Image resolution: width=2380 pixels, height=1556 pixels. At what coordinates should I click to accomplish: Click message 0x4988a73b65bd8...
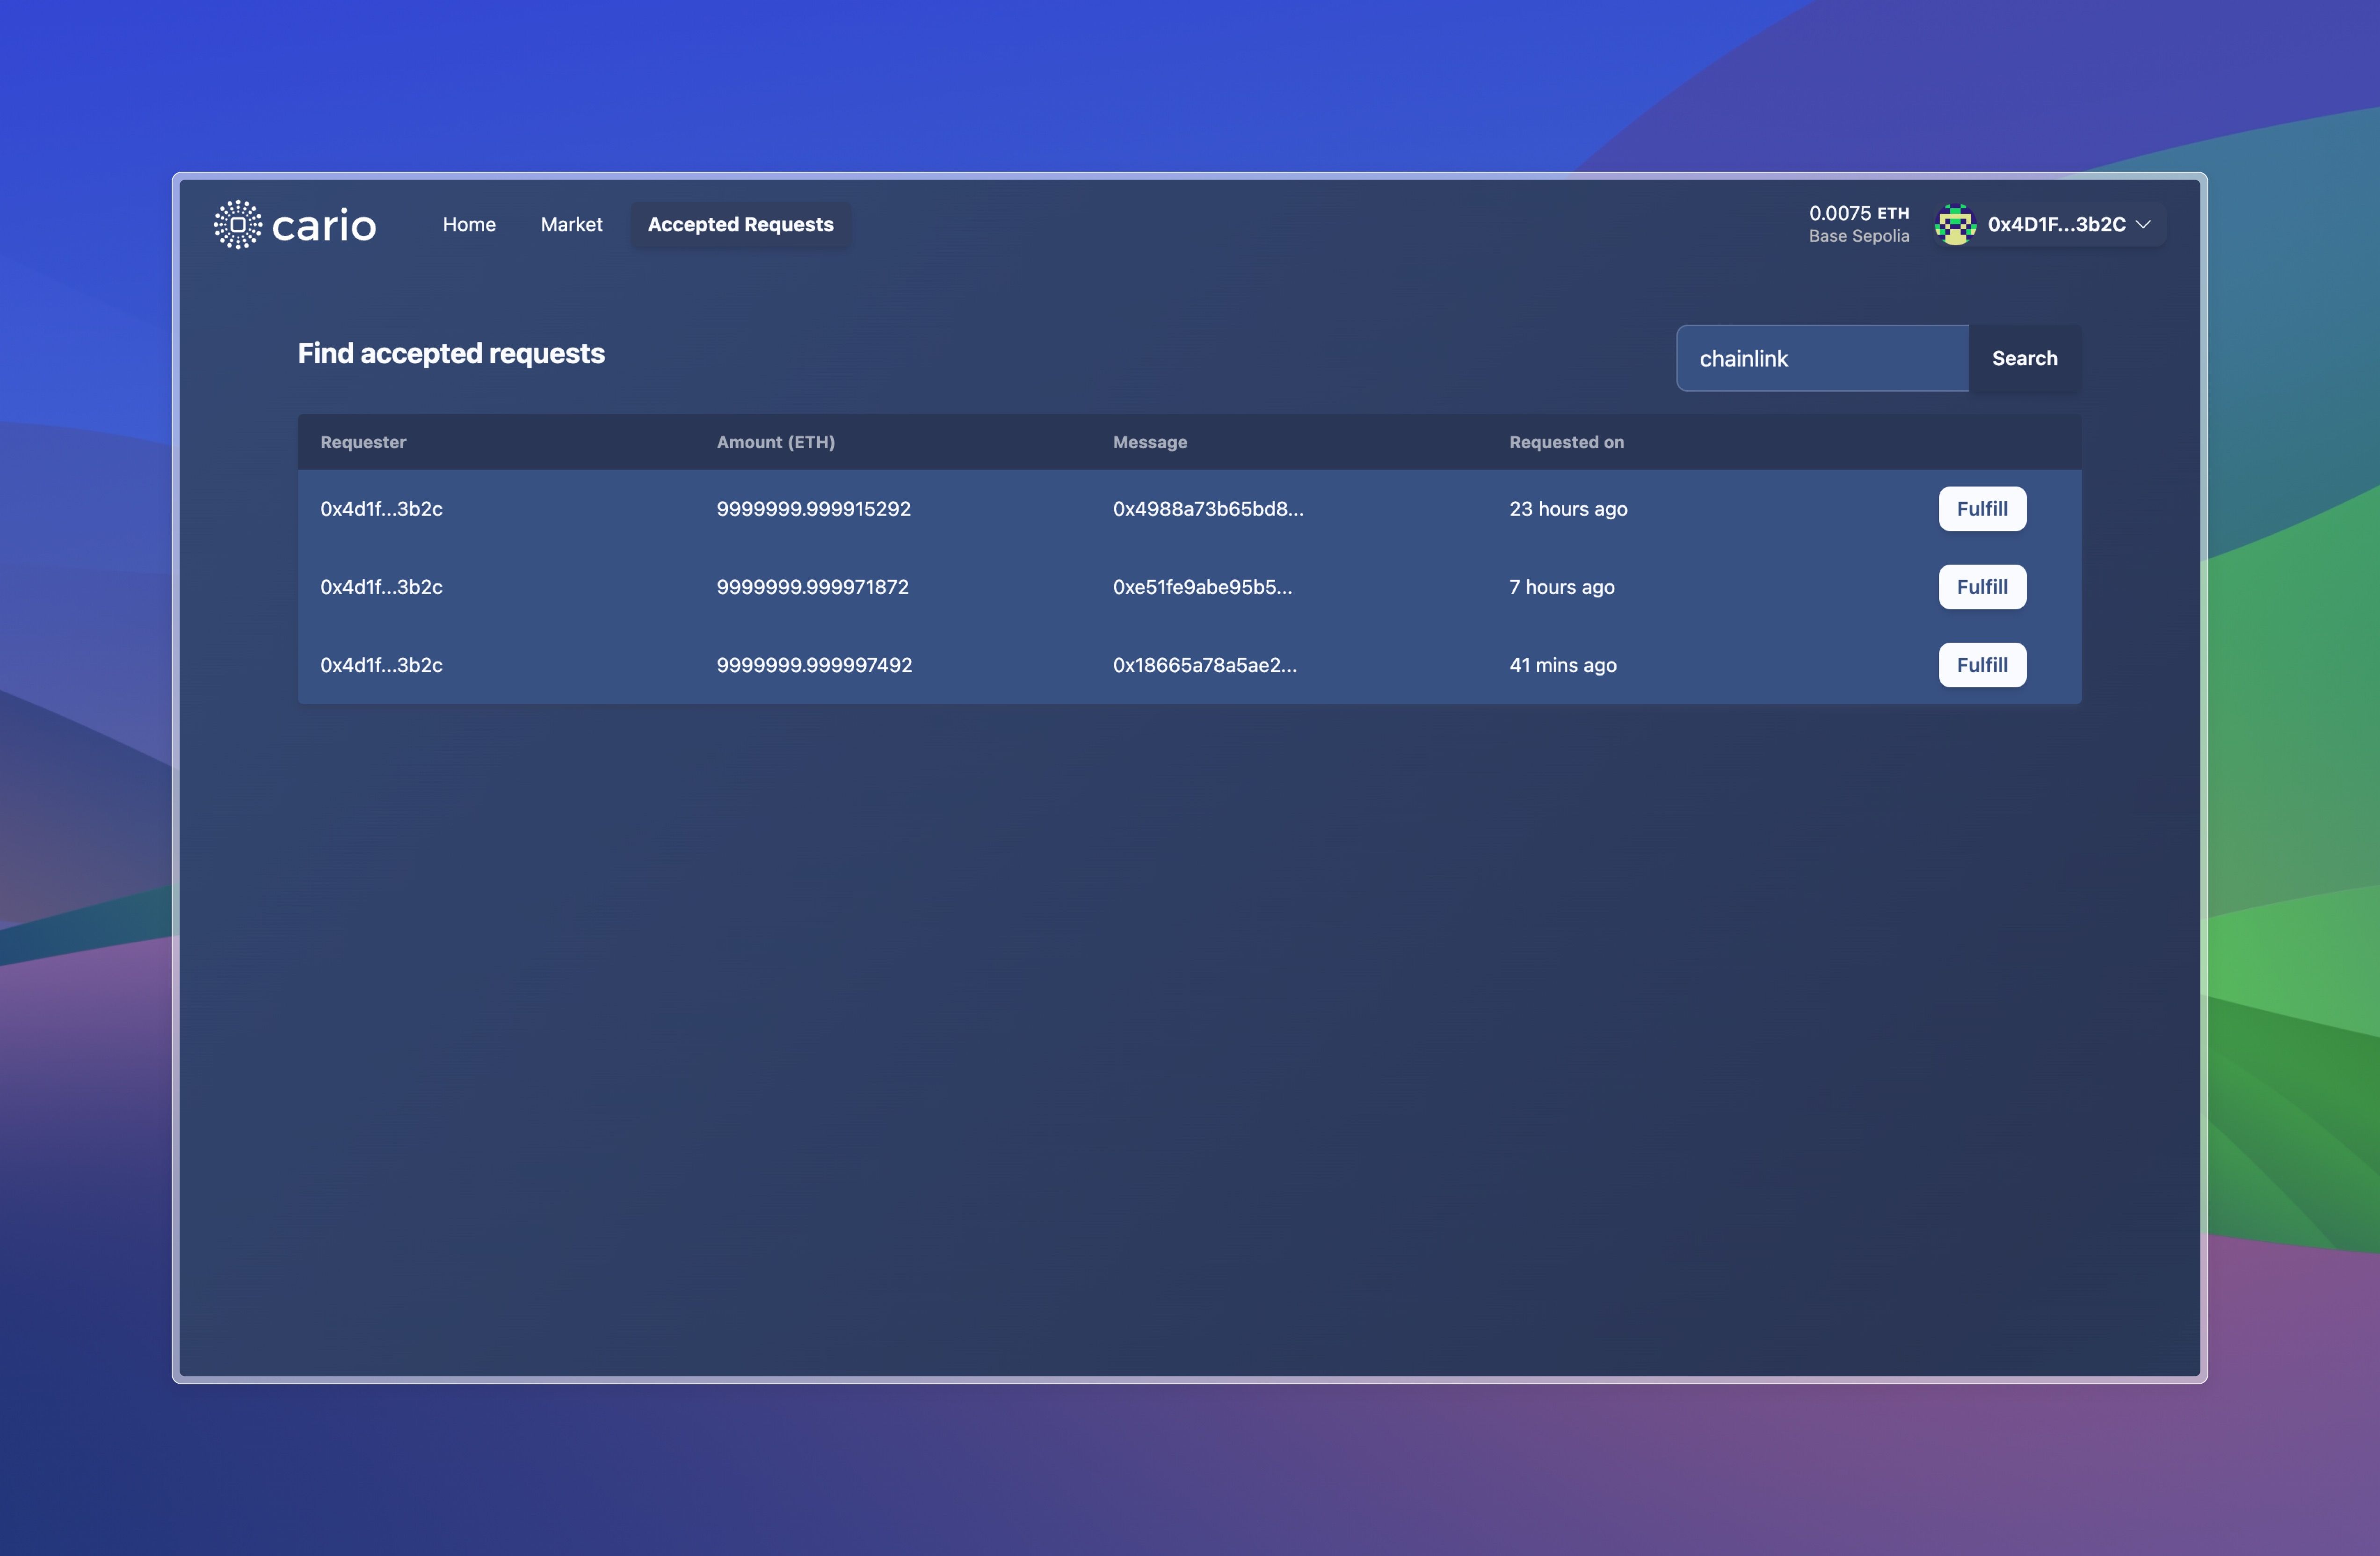(1208, 508)
